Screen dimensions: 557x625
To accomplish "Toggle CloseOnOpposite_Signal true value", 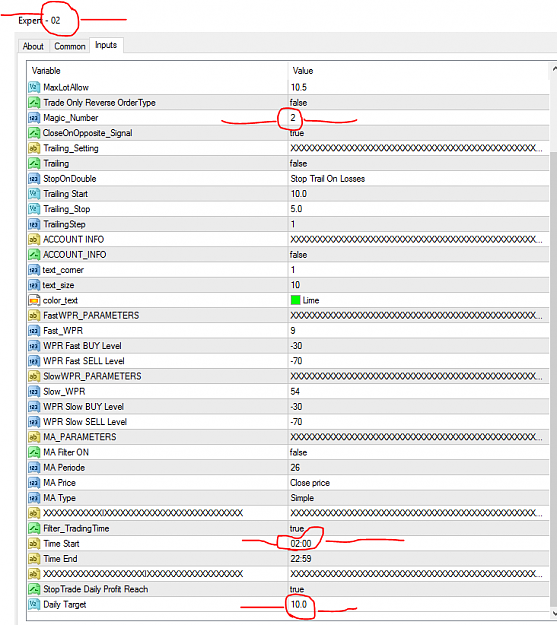I will (419, 133).
